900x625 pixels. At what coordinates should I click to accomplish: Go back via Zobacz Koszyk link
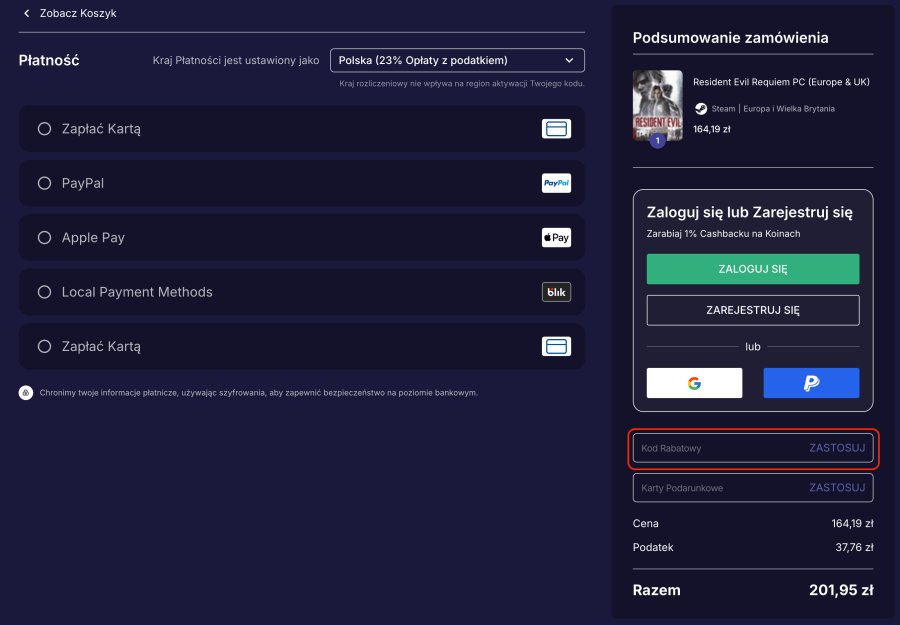78,13
